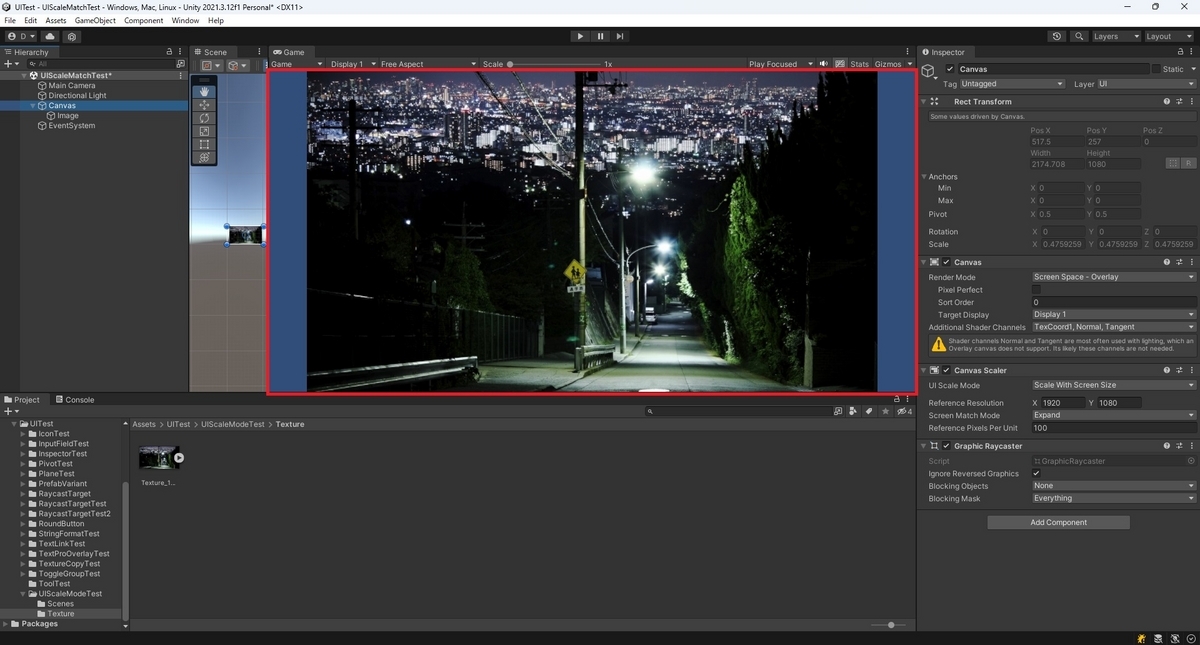
Task: Mute audio in the Game view
Action: pyautogui.click(x=823, y=64)
